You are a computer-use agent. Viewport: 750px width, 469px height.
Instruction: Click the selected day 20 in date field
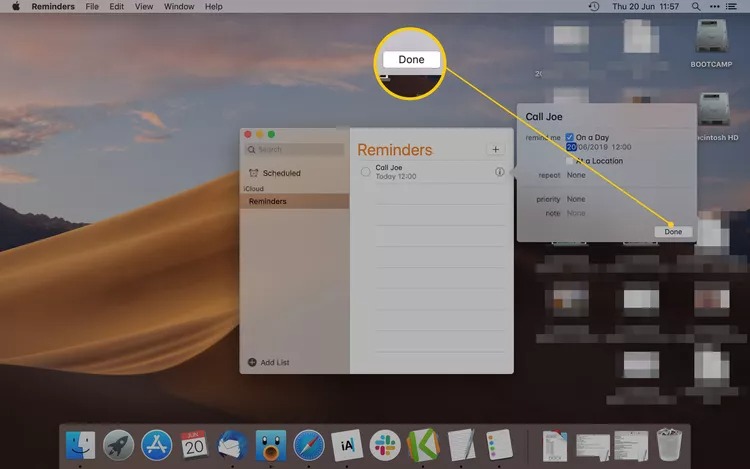(571, 147)
